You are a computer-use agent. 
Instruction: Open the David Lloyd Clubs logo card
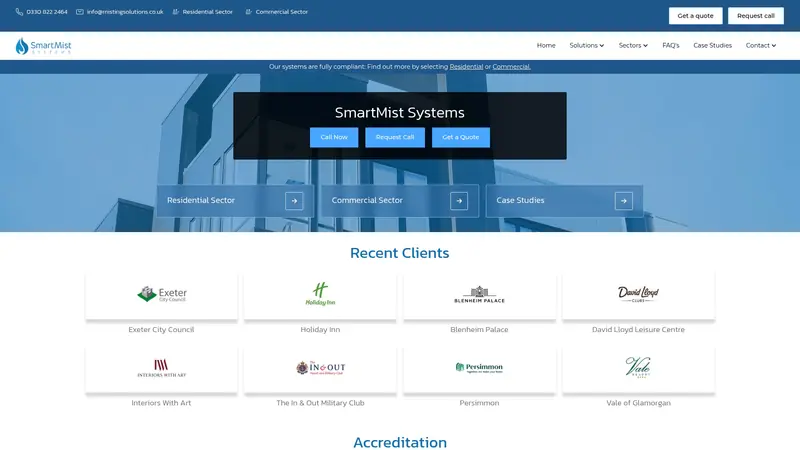click(x=638, y=295)
